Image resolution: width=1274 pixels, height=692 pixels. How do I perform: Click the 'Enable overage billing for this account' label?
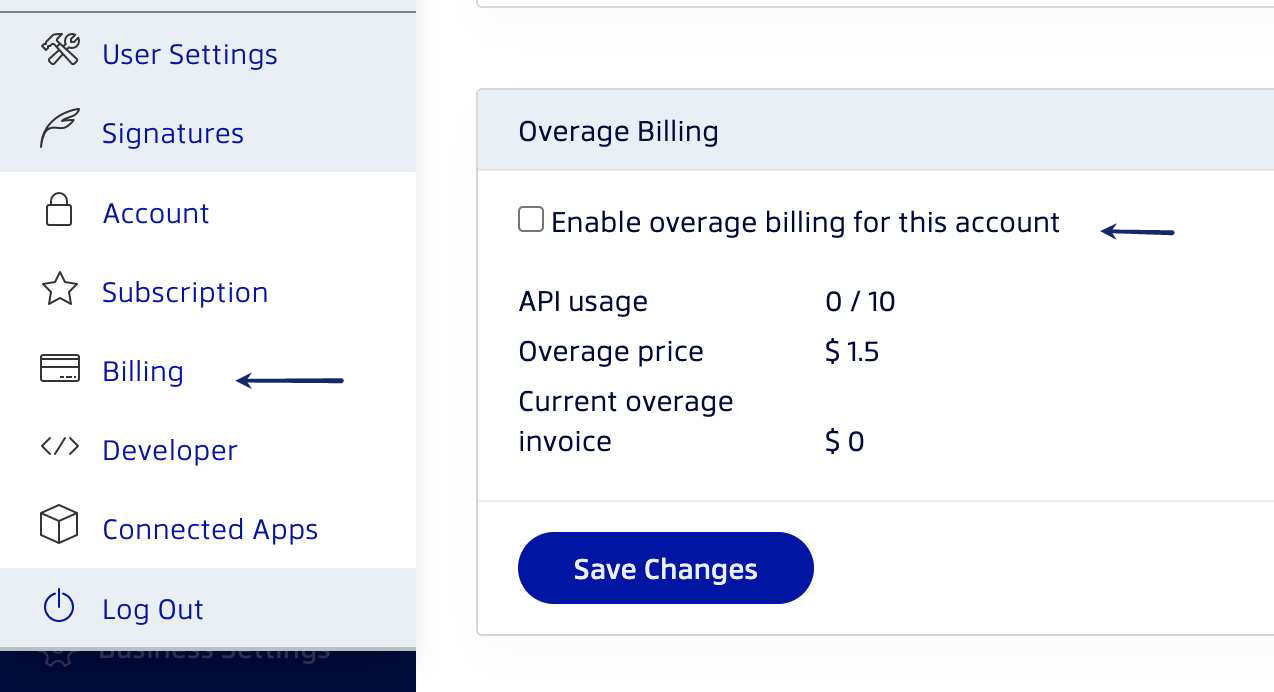point(805,222)
